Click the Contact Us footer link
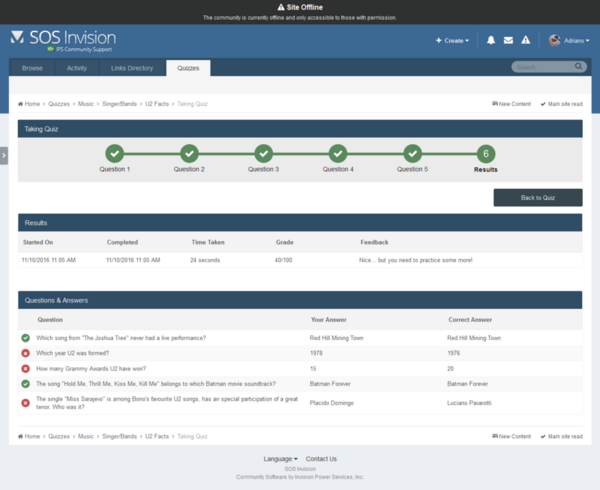This screenshot has width=600, height=490. pyautogui.click(x=321, y=459)
